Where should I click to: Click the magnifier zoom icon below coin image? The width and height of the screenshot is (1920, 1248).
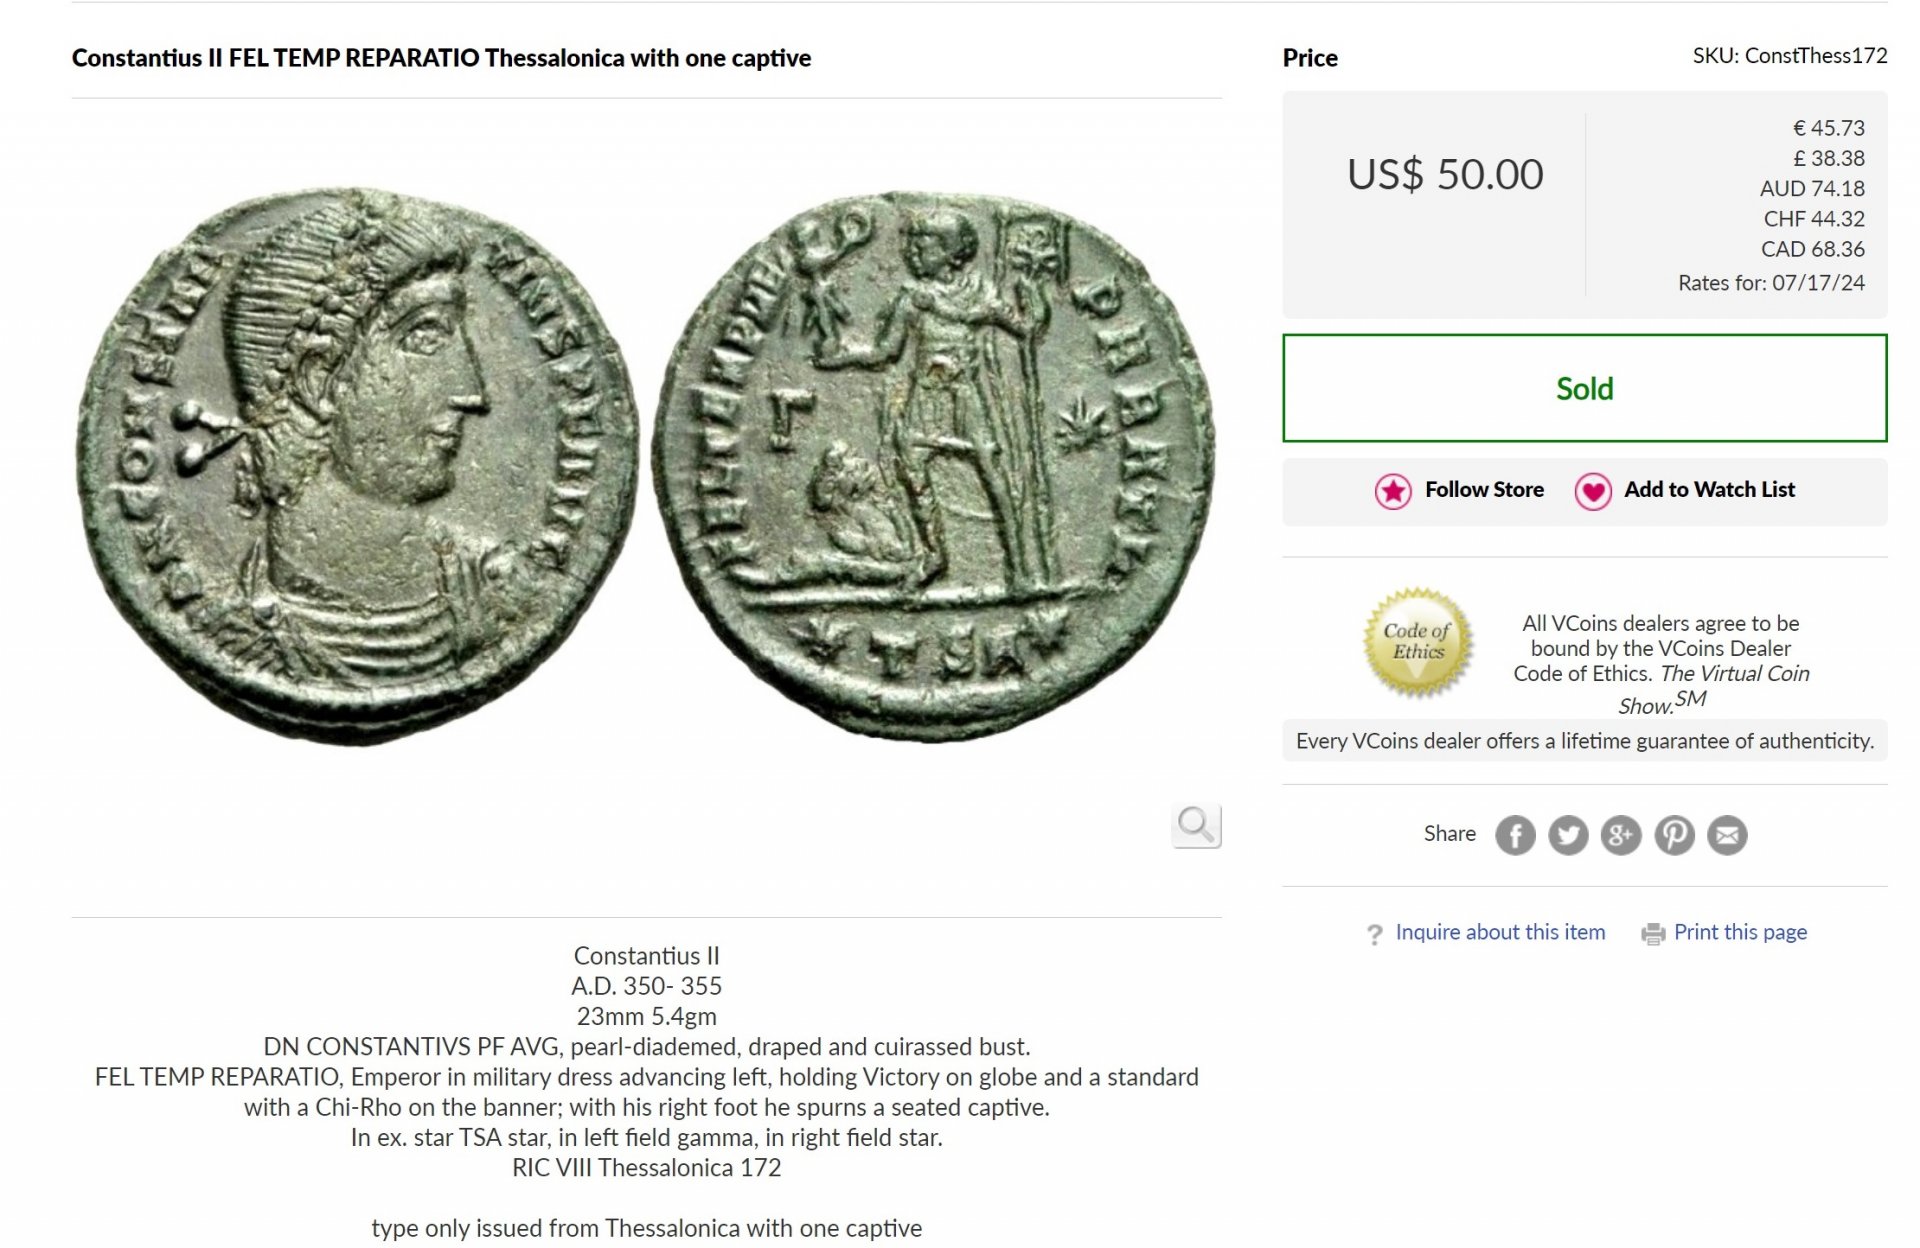click(x=1196, y=826)
